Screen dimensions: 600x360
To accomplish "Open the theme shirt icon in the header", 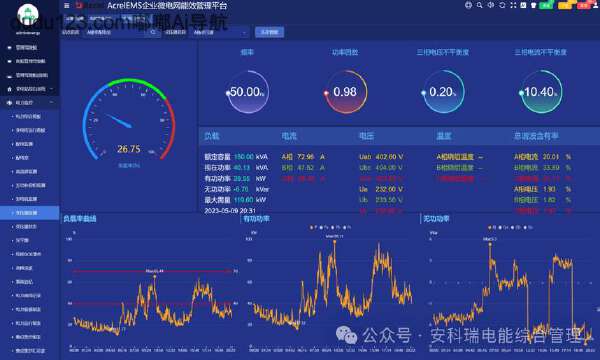I will [533, 5].
